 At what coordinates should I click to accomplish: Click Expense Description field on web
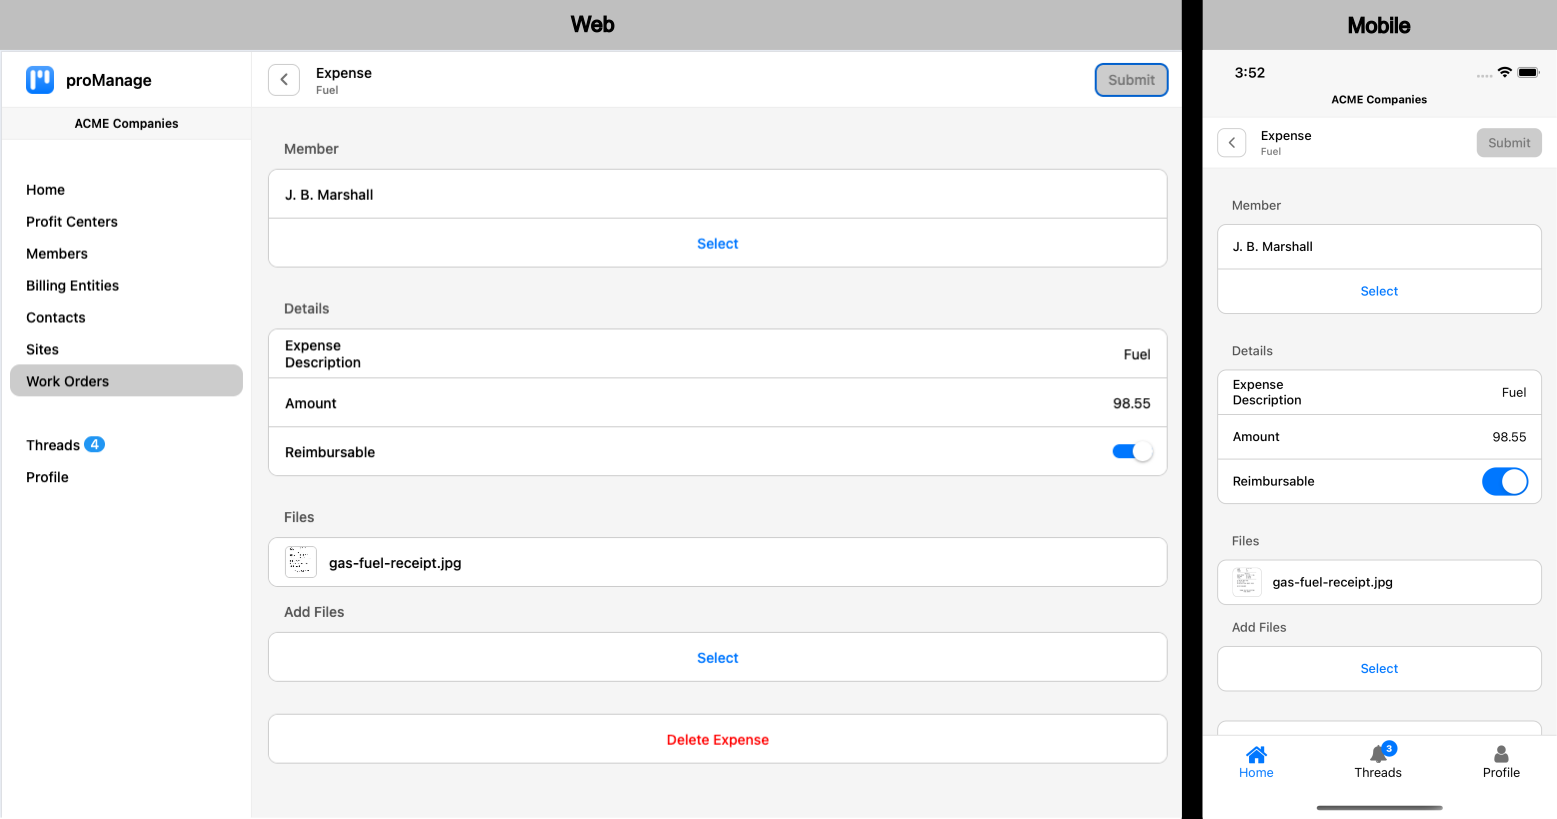tap(717, 354)
